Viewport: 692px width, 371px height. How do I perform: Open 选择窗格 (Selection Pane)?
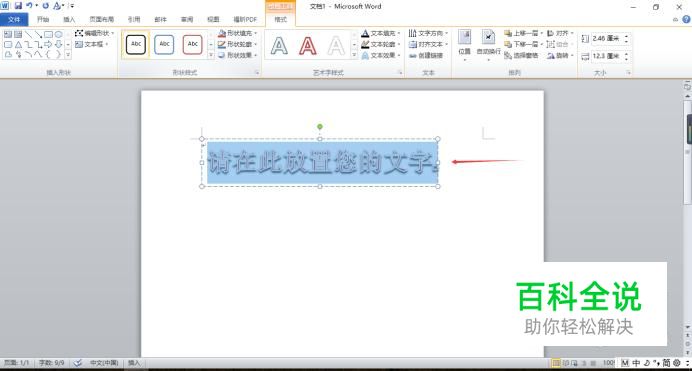pyautogui.click(x=521, y=55)
